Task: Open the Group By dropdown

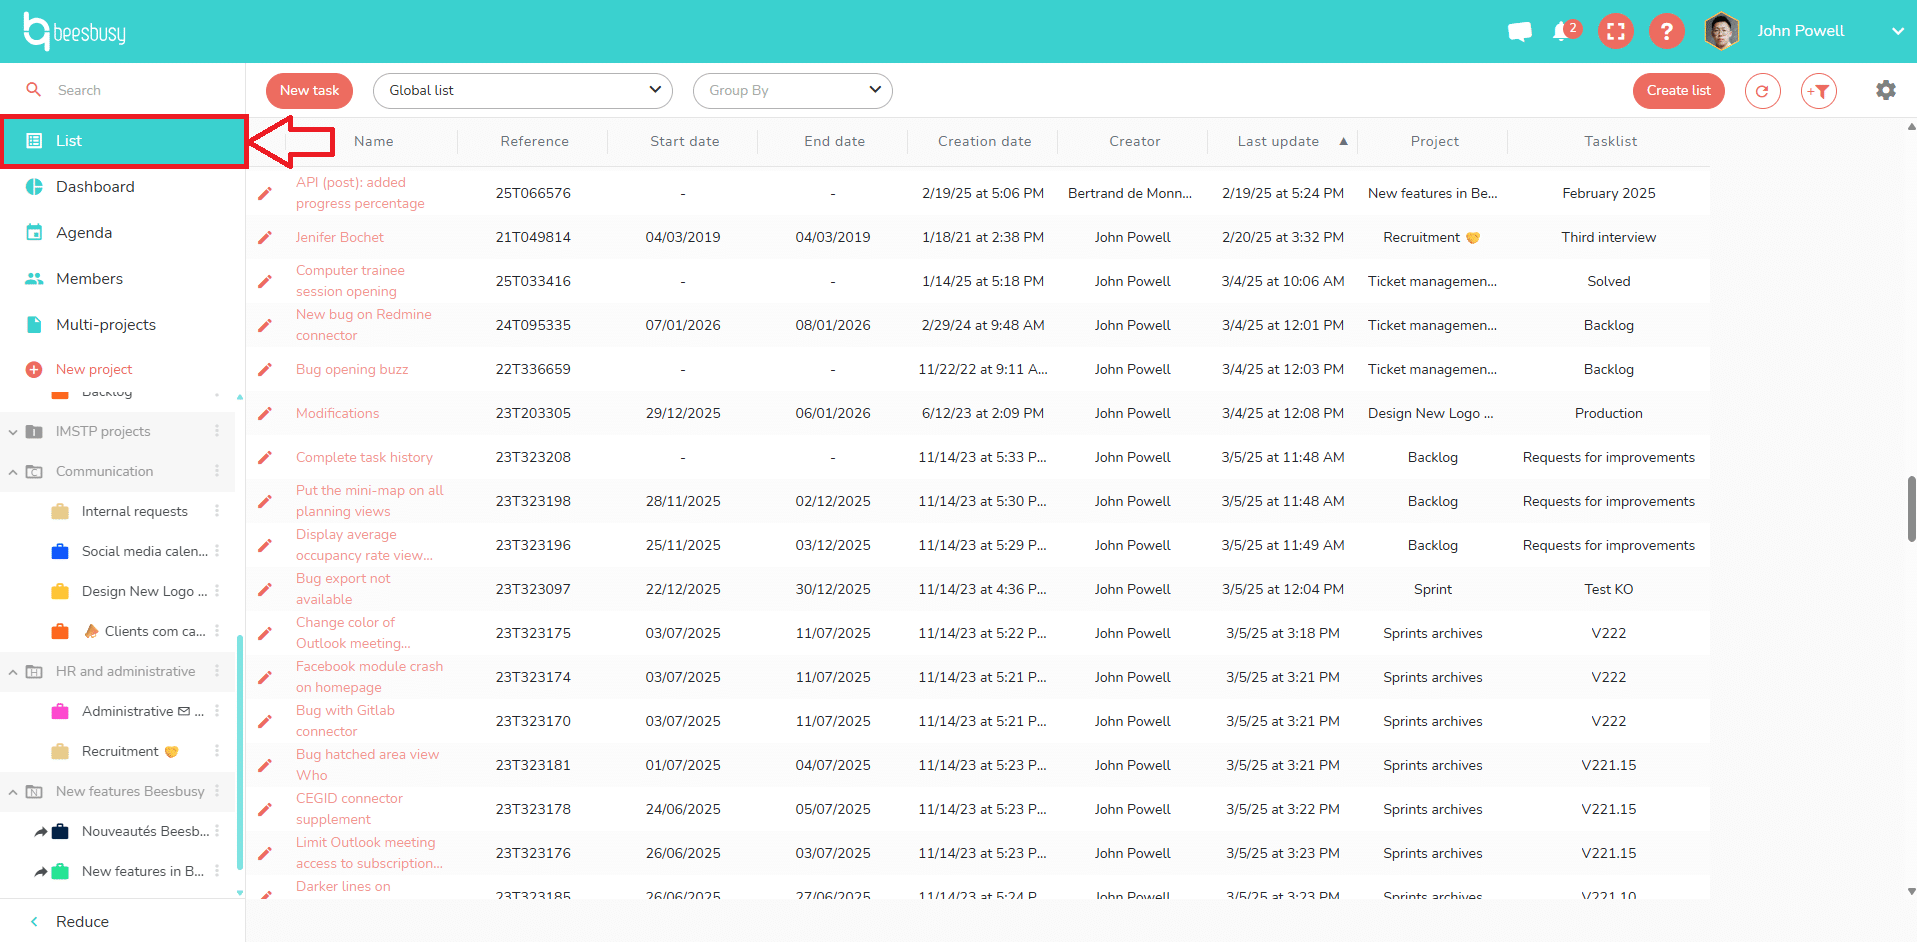Action: pos(793,90)
